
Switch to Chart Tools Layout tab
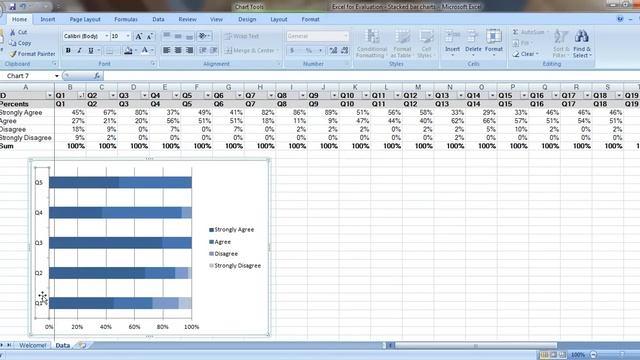[x=279, y=19]
